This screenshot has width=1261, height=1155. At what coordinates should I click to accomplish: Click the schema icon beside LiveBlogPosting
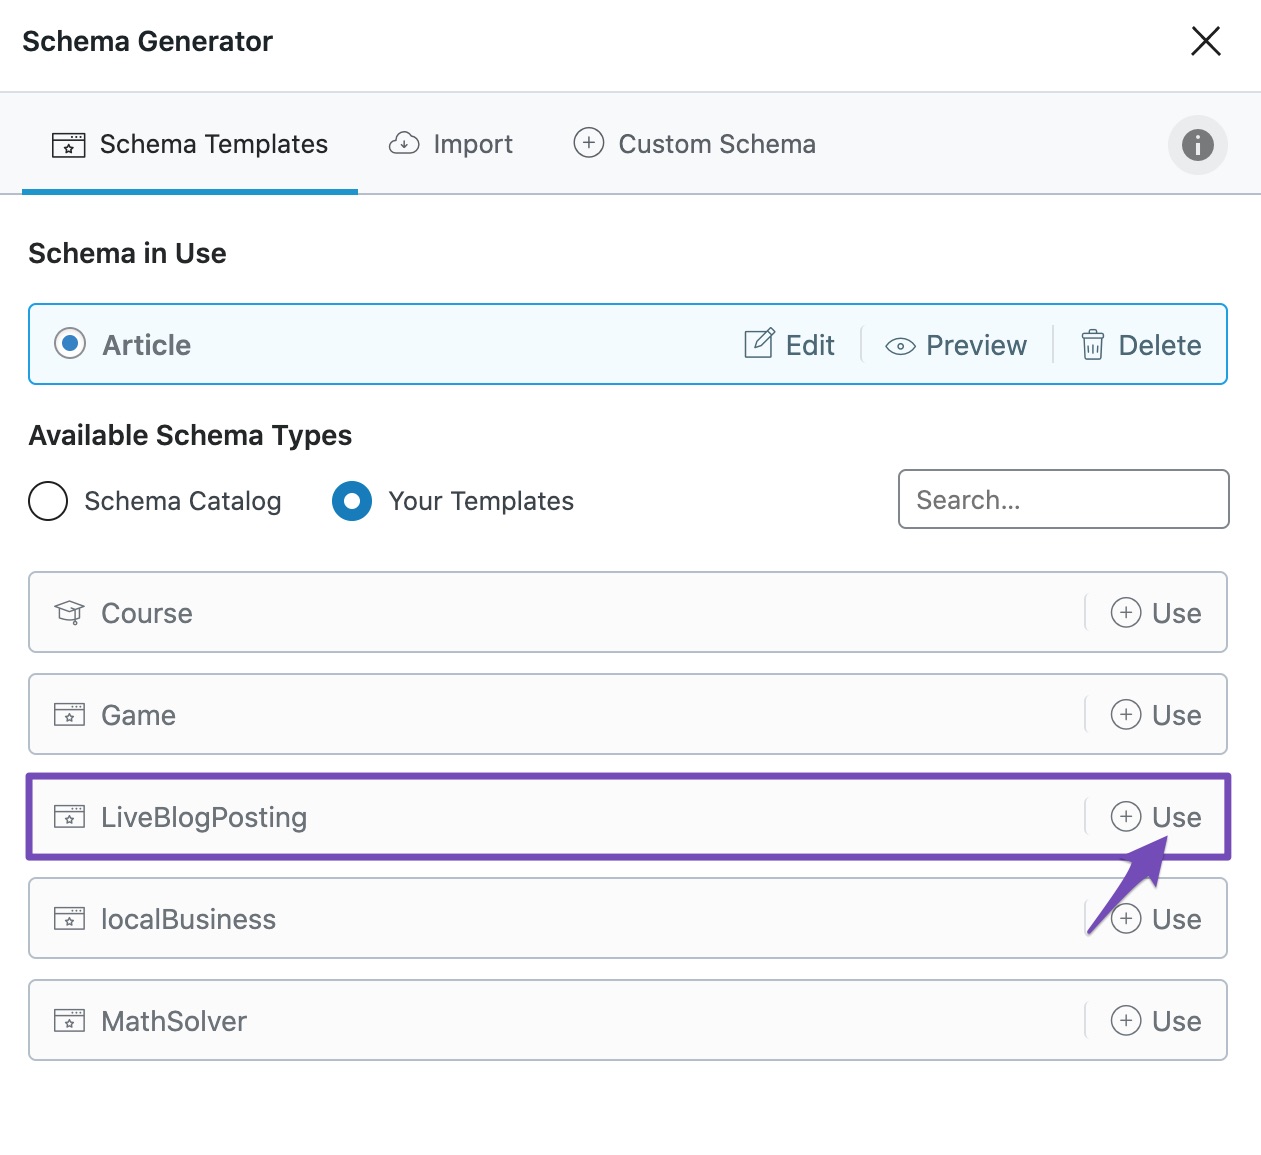coord(69,817)
